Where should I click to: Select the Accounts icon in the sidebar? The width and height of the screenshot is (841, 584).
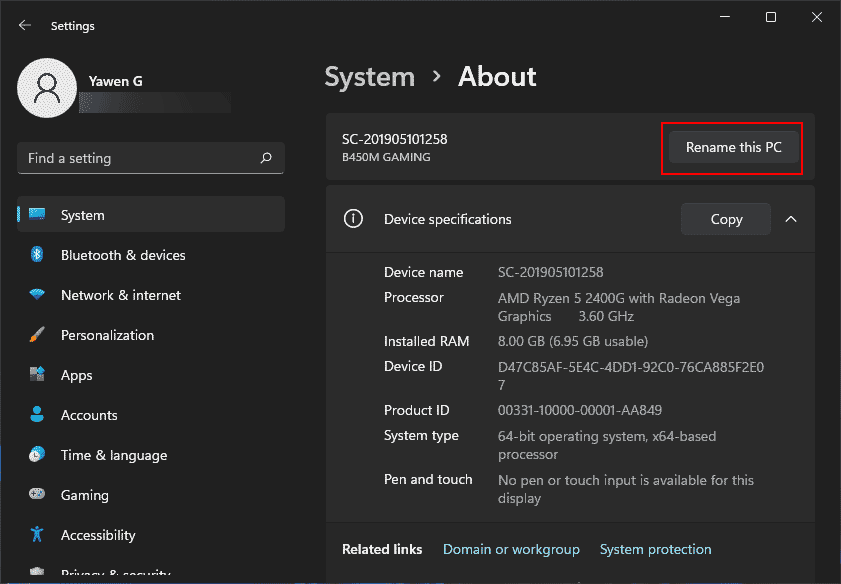tap(39, 415)
